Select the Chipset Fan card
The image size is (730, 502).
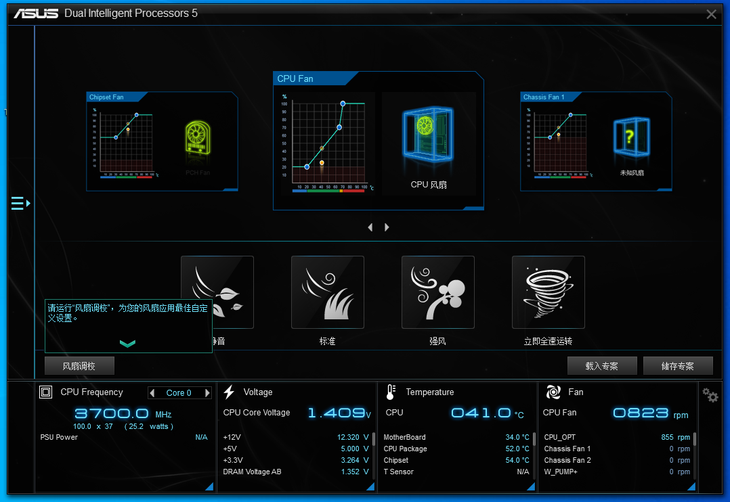162,141
